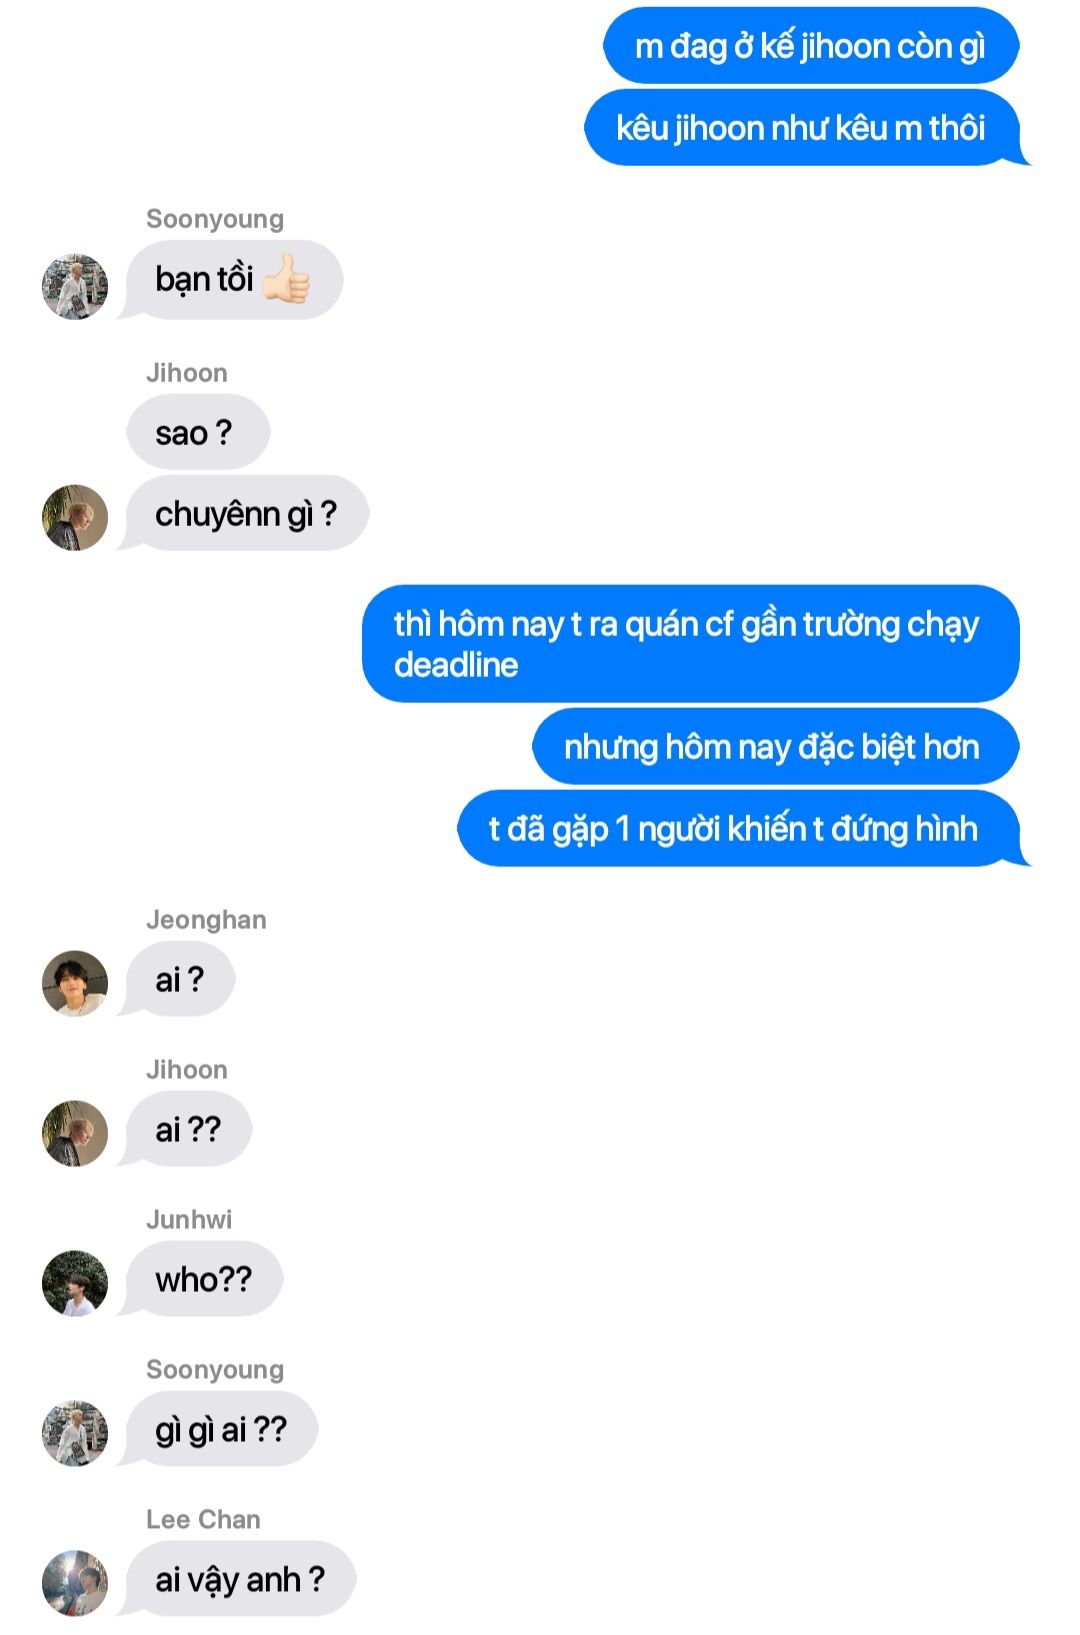Viewport: 1080px width, 1635px height.
Task: Tap Jihoon's avatar next to 'chuyênn gì ?'
Action: pos(75,518)
